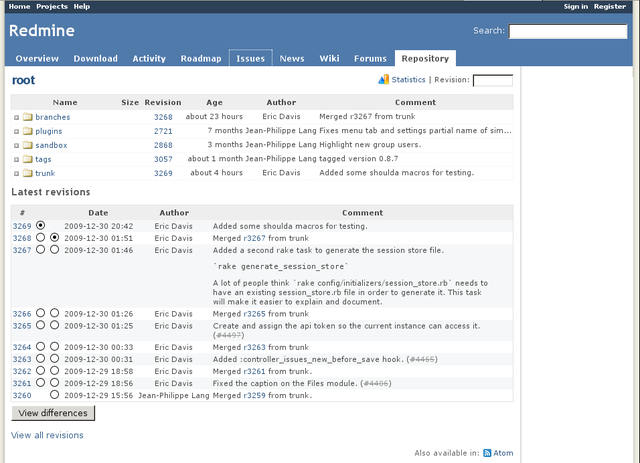The image size is (640, 463).
Task: Select second radio button for revision 3267
Action: pyautogui.click(x=55, y=249)
